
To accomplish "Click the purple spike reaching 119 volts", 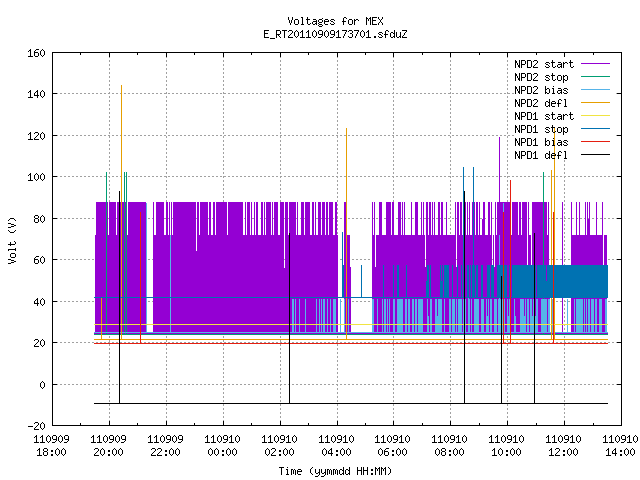I will 499,169.
